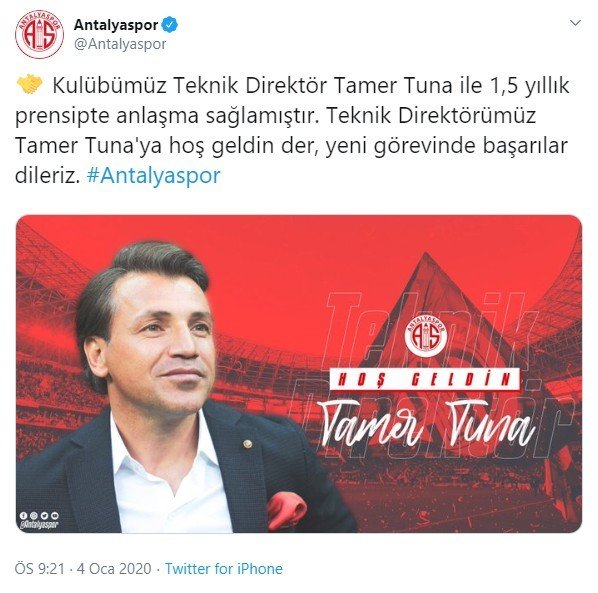Click the @Antalyaspor watermark in the image
The image size is (598, 593).
(39, 525)
